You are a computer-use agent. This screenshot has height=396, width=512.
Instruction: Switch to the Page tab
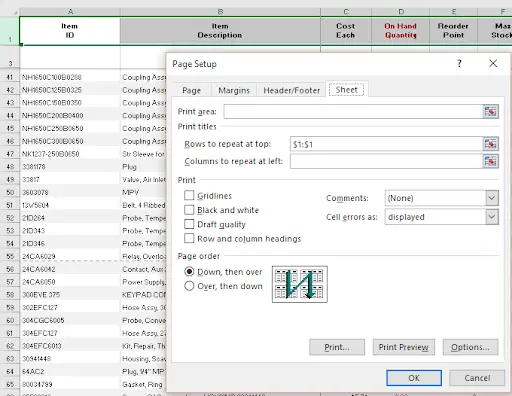pyautogui.click(x=192, y=90)
